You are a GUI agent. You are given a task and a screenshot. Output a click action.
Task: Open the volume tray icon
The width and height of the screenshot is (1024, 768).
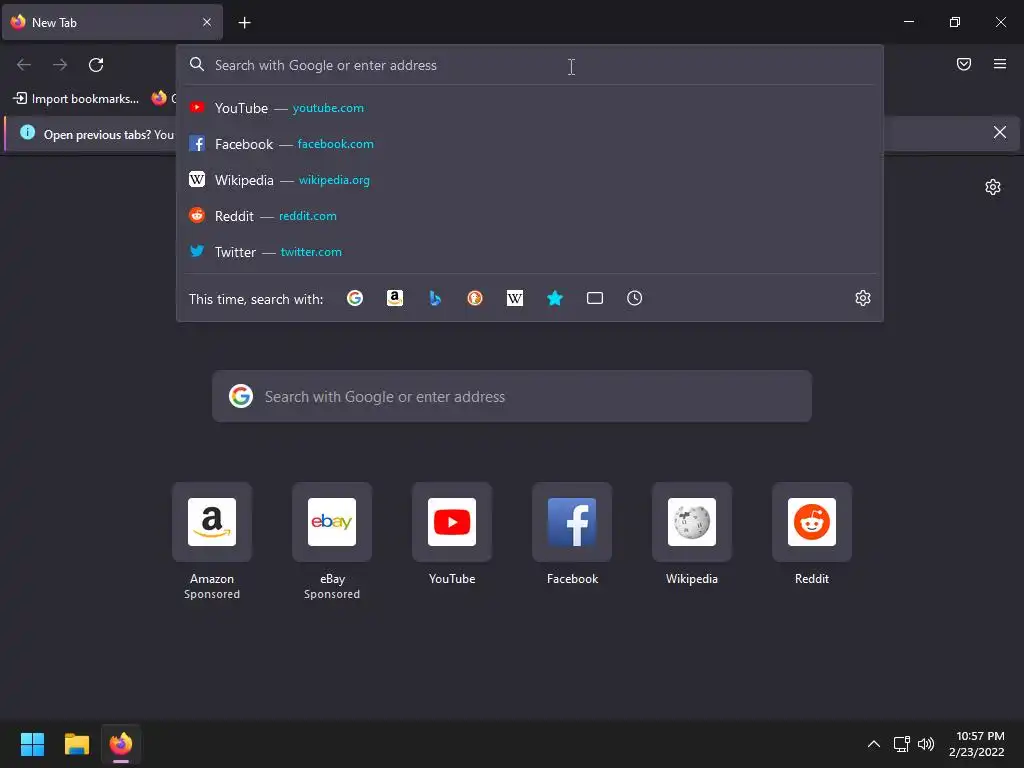tap(926, 744)
